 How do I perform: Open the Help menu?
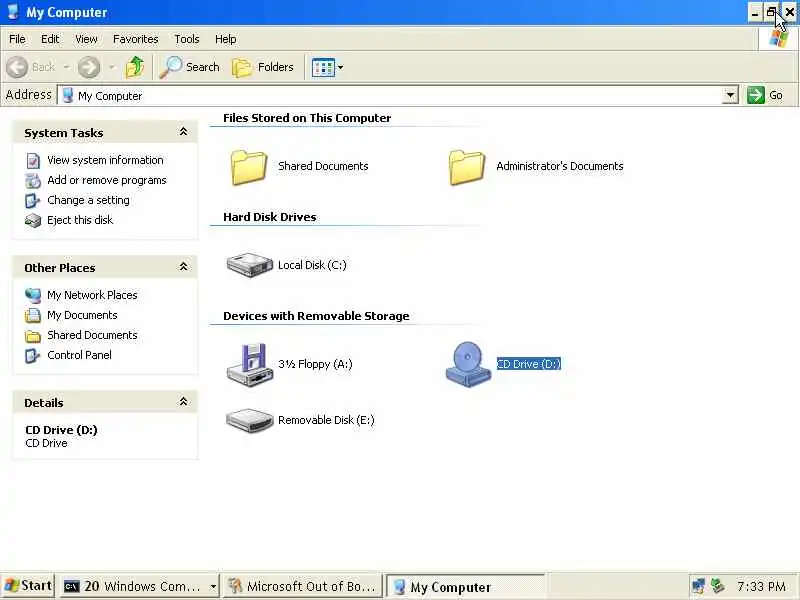(226, 39)
